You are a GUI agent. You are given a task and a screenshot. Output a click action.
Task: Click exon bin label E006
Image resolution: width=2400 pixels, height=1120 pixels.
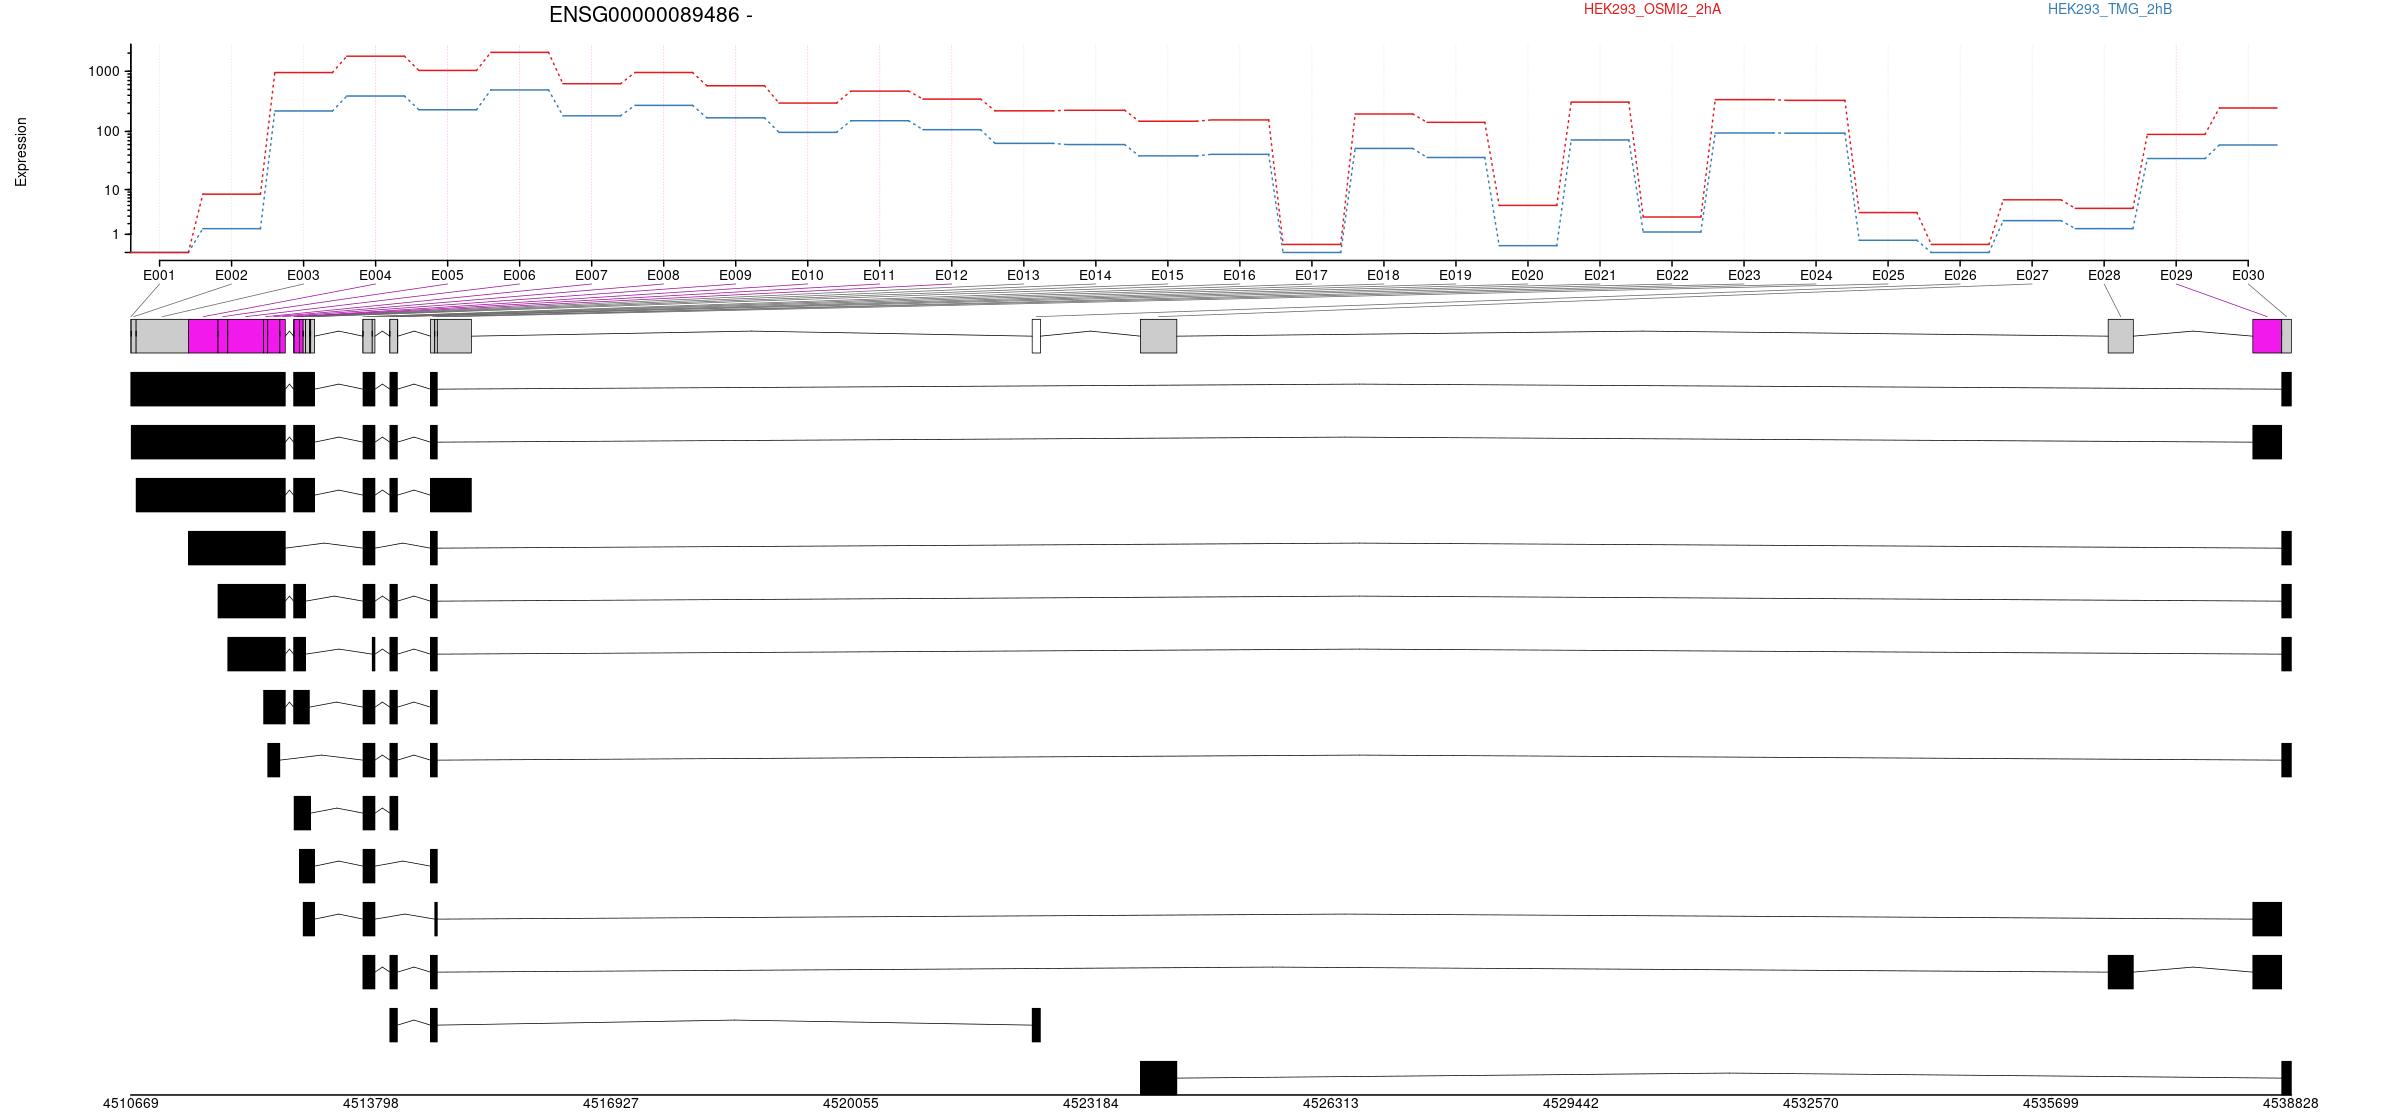[519, 275]
